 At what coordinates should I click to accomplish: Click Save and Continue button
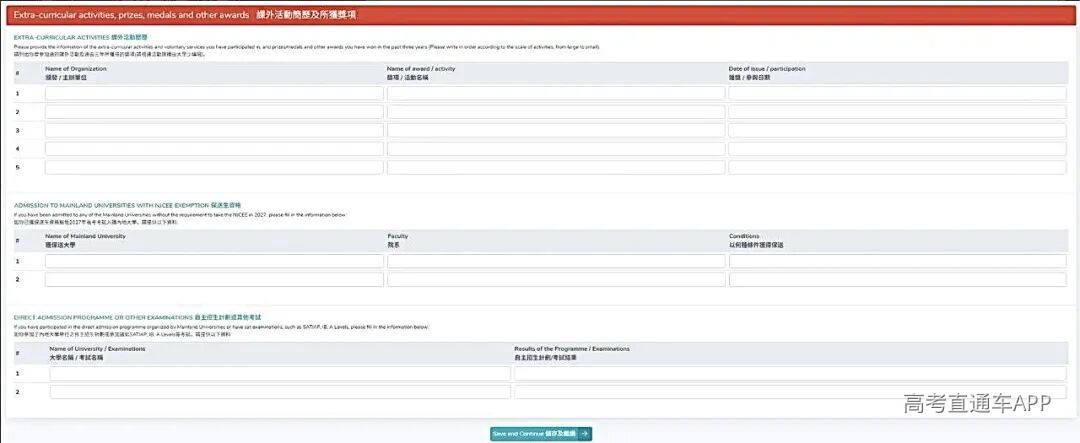click(541, 433)
